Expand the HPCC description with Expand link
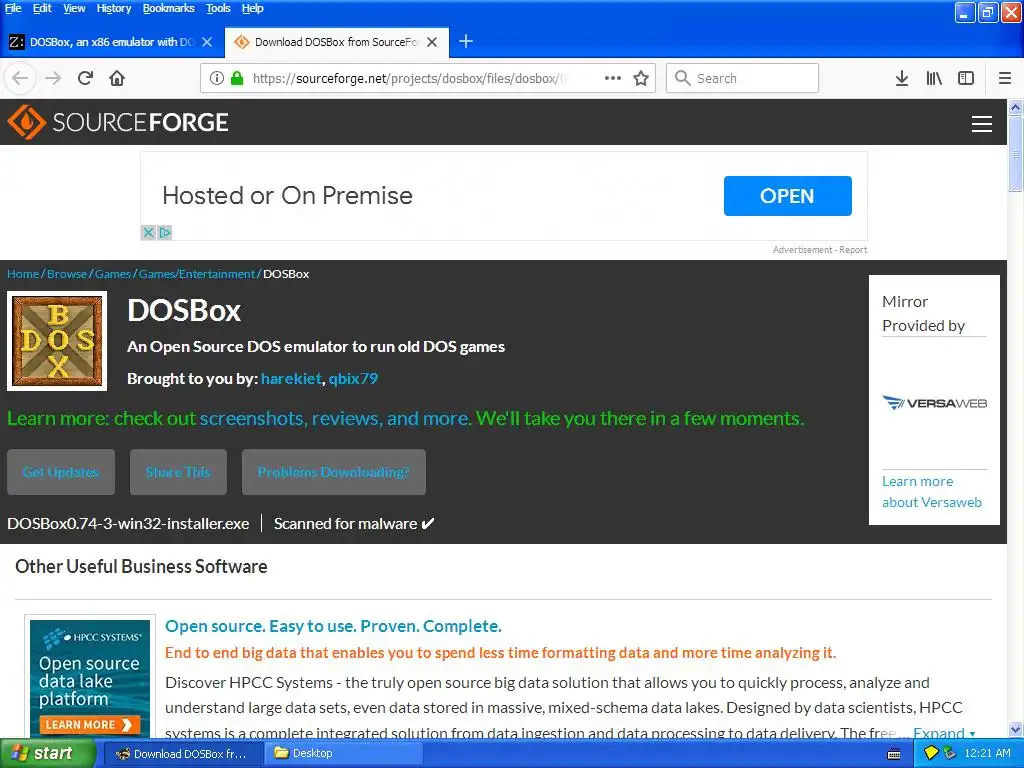This screenshot has width=1024, height=768. tap(944, 733)
